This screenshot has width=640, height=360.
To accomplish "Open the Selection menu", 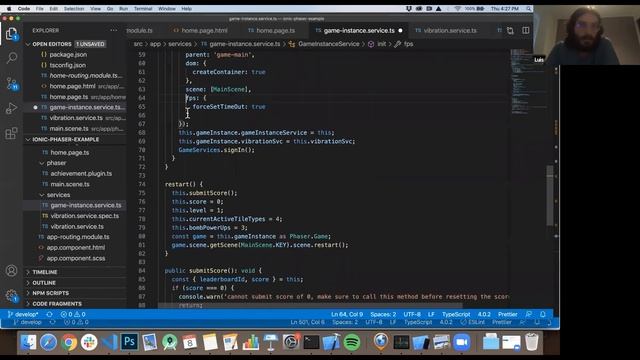I will [74, 9].
